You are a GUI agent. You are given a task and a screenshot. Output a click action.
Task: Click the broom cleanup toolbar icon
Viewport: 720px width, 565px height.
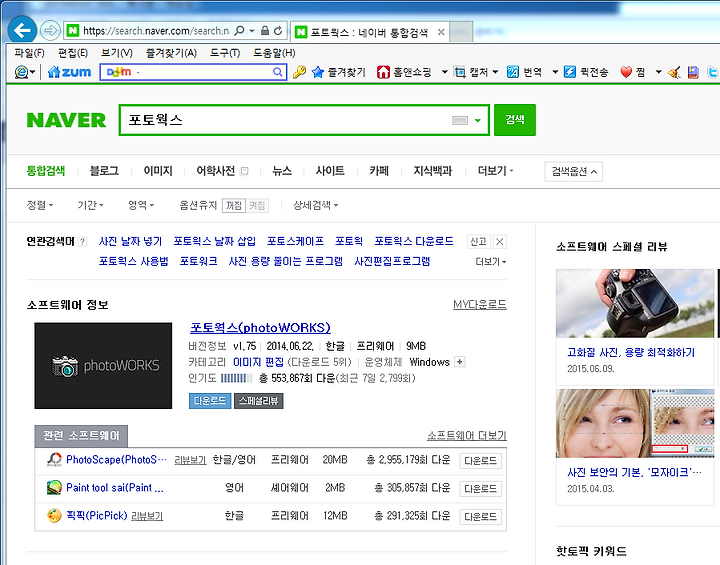674,72
